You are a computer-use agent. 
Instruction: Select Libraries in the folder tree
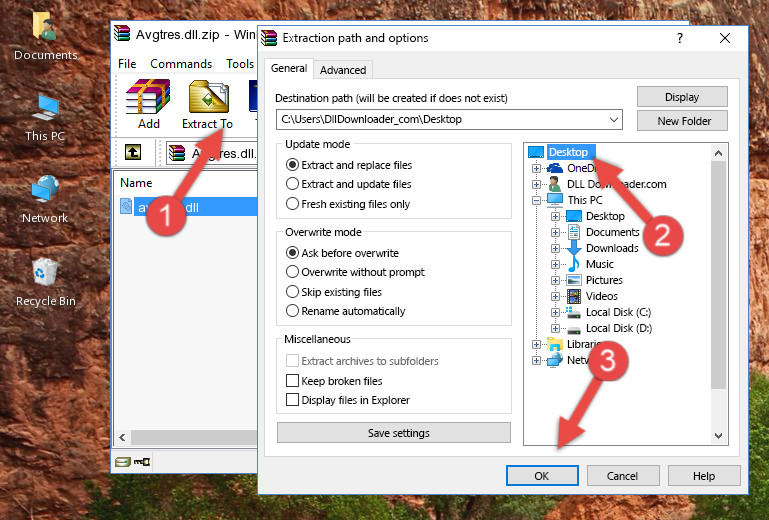[x=584, y=344]
